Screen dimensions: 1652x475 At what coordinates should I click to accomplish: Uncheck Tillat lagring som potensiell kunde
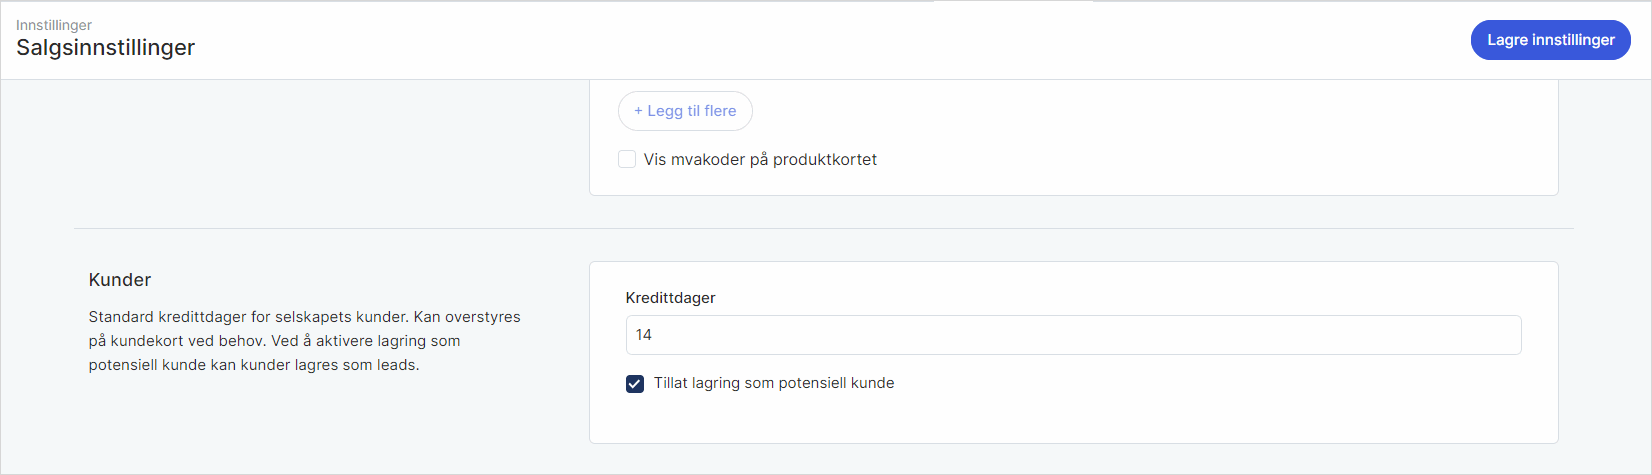tap(635, 384)
